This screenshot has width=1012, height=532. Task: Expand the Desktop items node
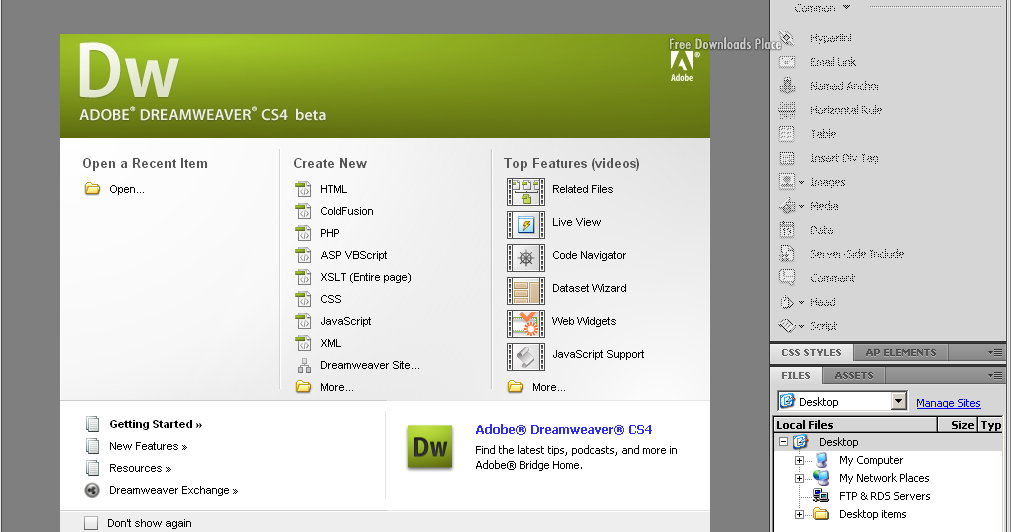(x=799, y=515)
